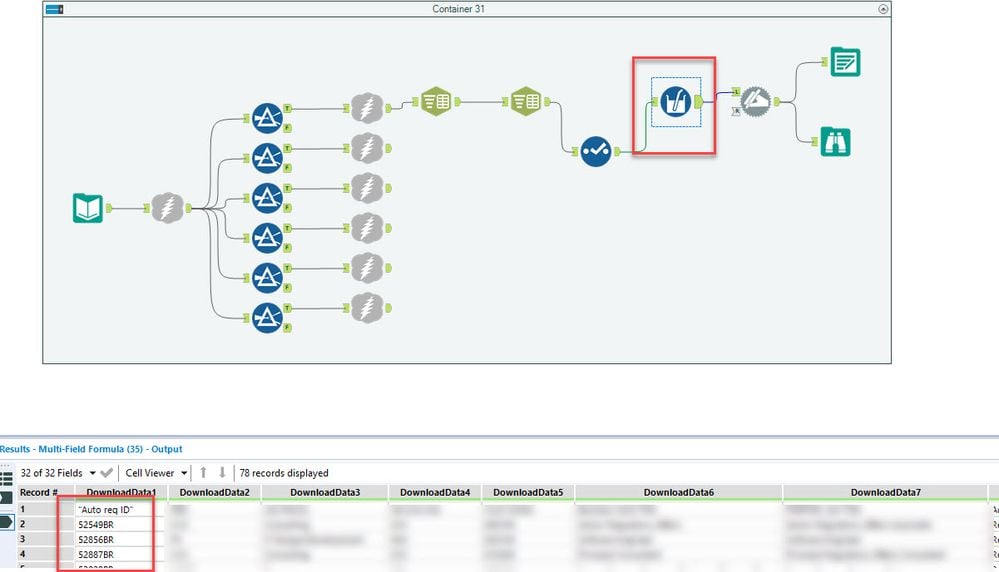999x572 pixels.
Task: Select the first green Text To Columns tool
Action: pos(436,101)
